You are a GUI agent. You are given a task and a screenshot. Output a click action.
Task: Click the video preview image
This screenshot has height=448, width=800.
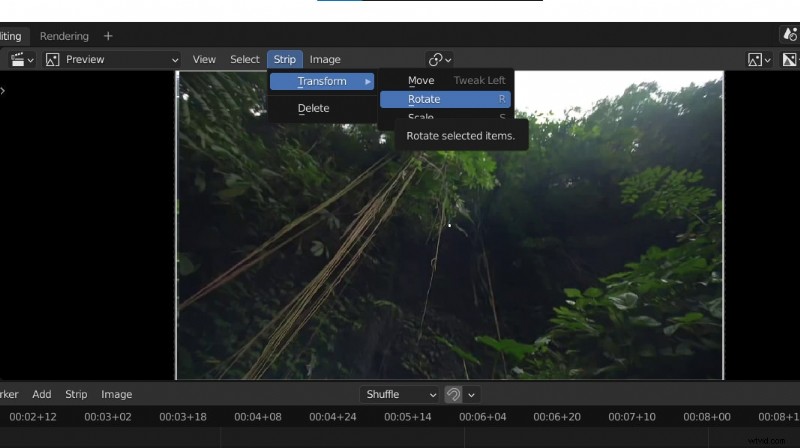pyautogui.click(x=449, y=225)
